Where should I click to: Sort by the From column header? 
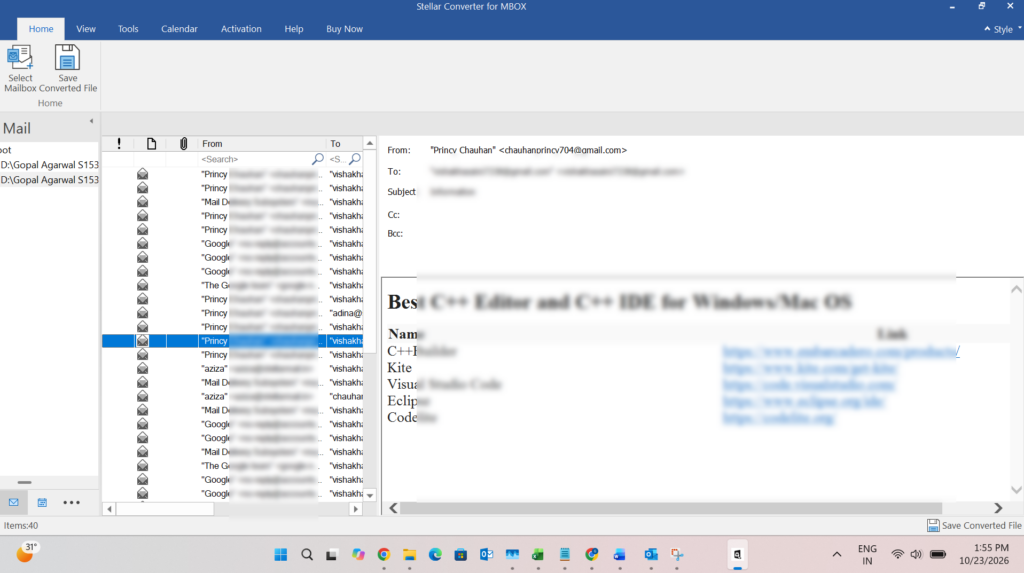(x=262, y=143)
